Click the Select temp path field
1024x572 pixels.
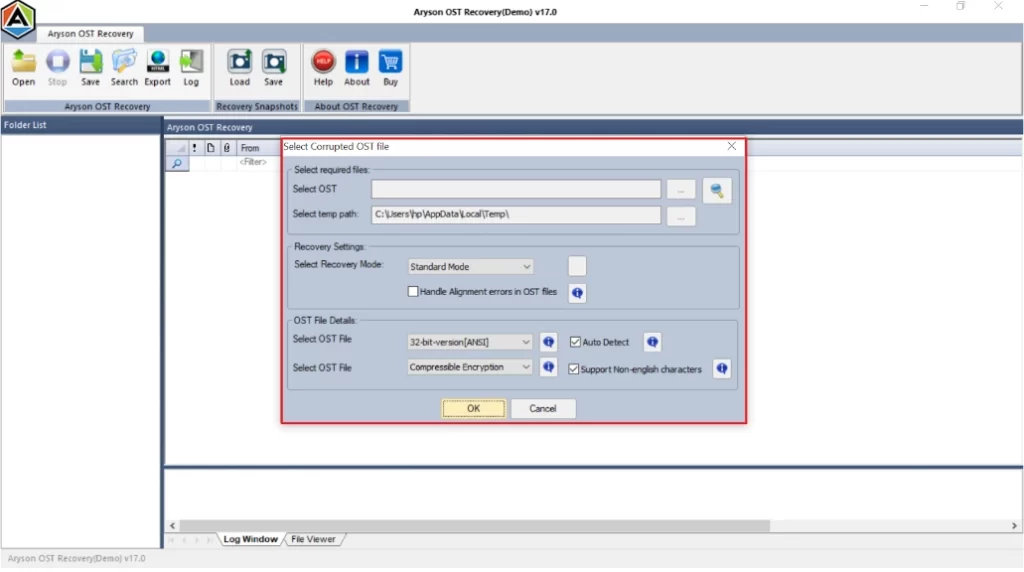[516, 215]
